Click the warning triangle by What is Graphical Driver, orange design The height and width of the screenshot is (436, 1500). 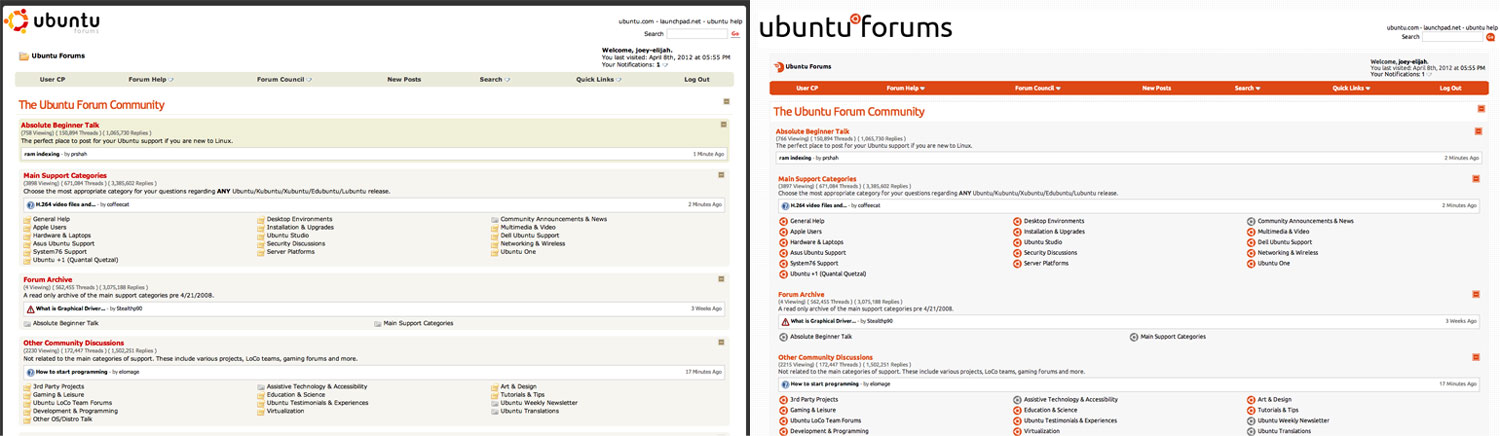click(785, 321)
